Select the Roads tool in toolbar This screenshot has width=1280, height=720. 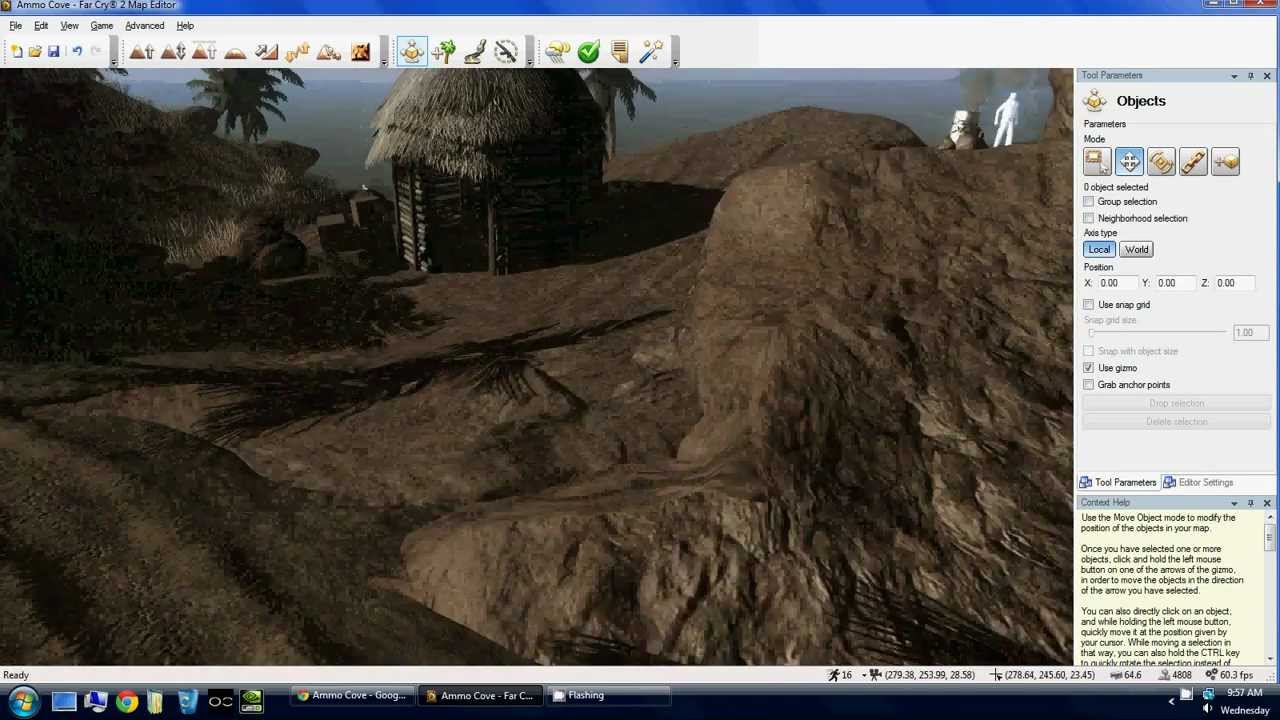point(475,51)
